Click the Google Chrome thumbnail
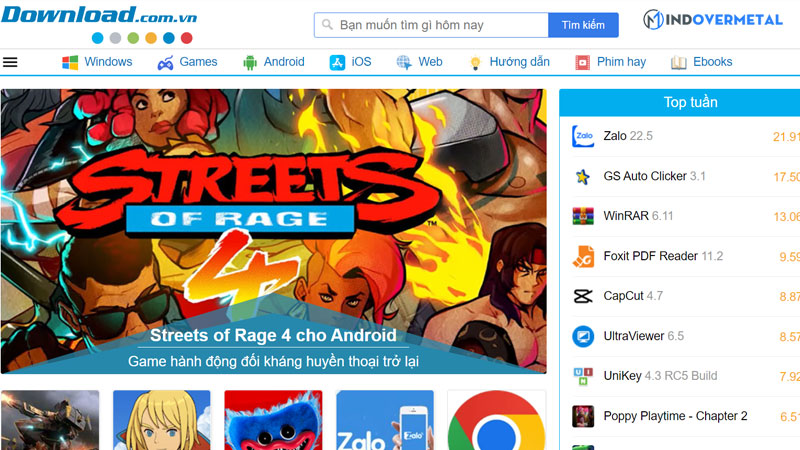The width and height of the screenshot is (800, 450). click(496, 422)
